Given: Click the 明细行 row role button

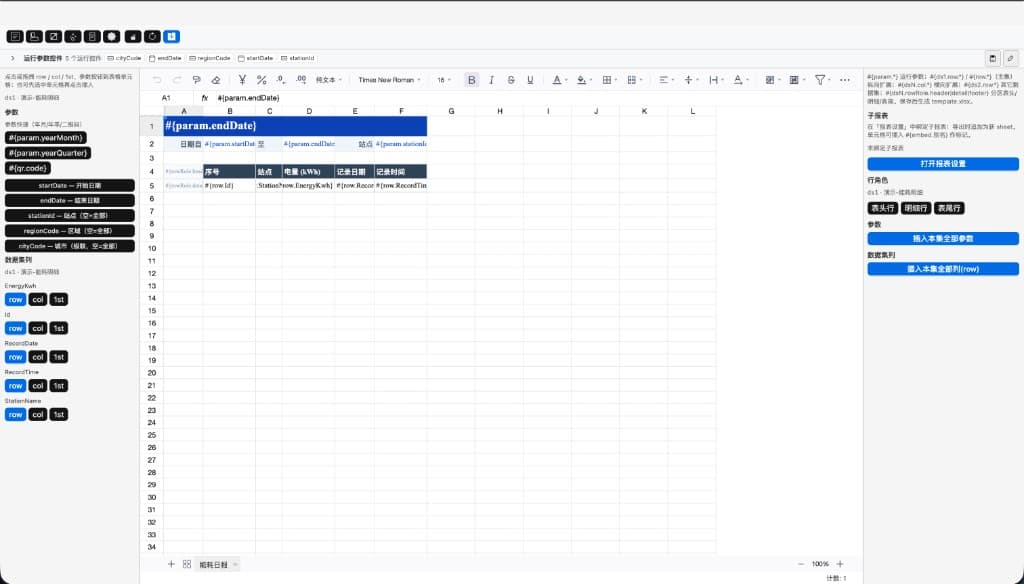Looking at the screenshot, I should pyautogui.click(x=916, y=208).
